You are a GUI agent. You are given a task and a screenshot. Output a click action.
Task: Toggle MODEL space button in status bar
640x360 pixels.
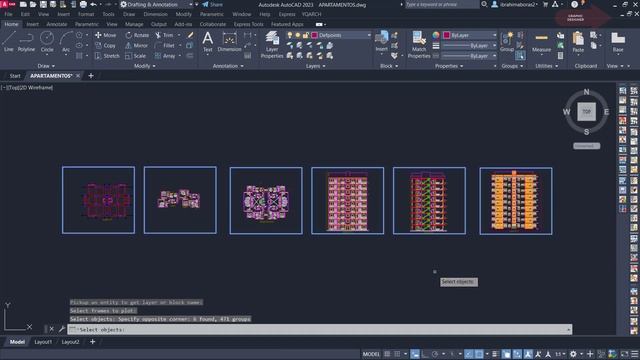pyautogui.click(x=371, y=354)
